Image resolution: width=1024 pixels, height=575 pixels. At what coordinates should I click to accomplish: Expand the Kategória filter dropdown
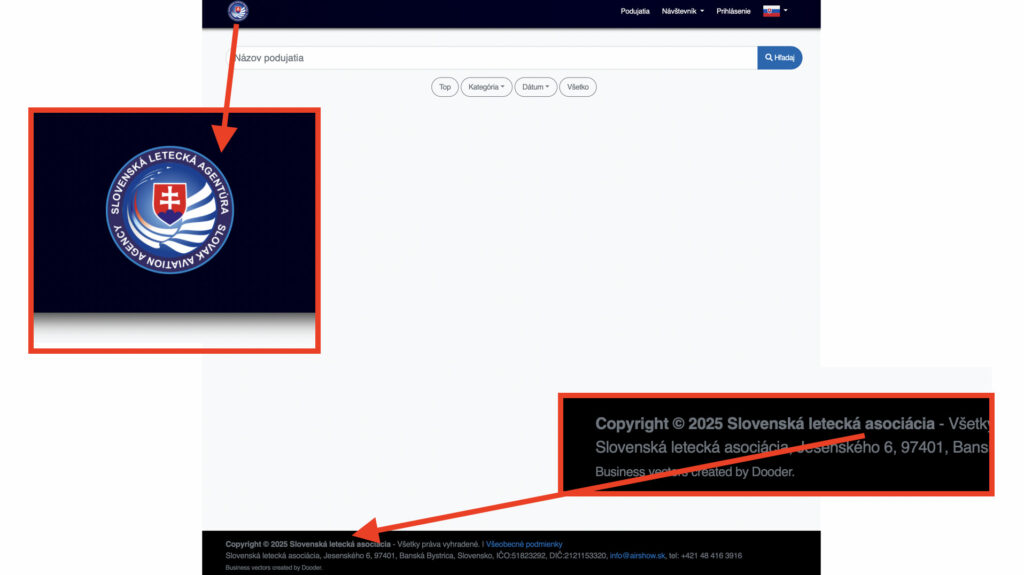(x=486, y=87)
